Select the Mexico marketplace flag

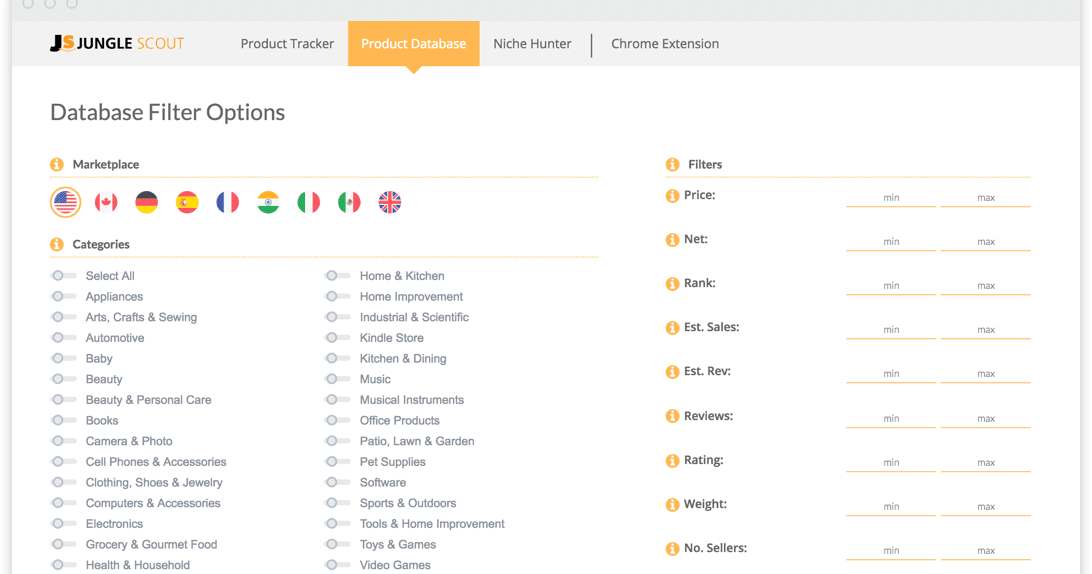point(349,203)
